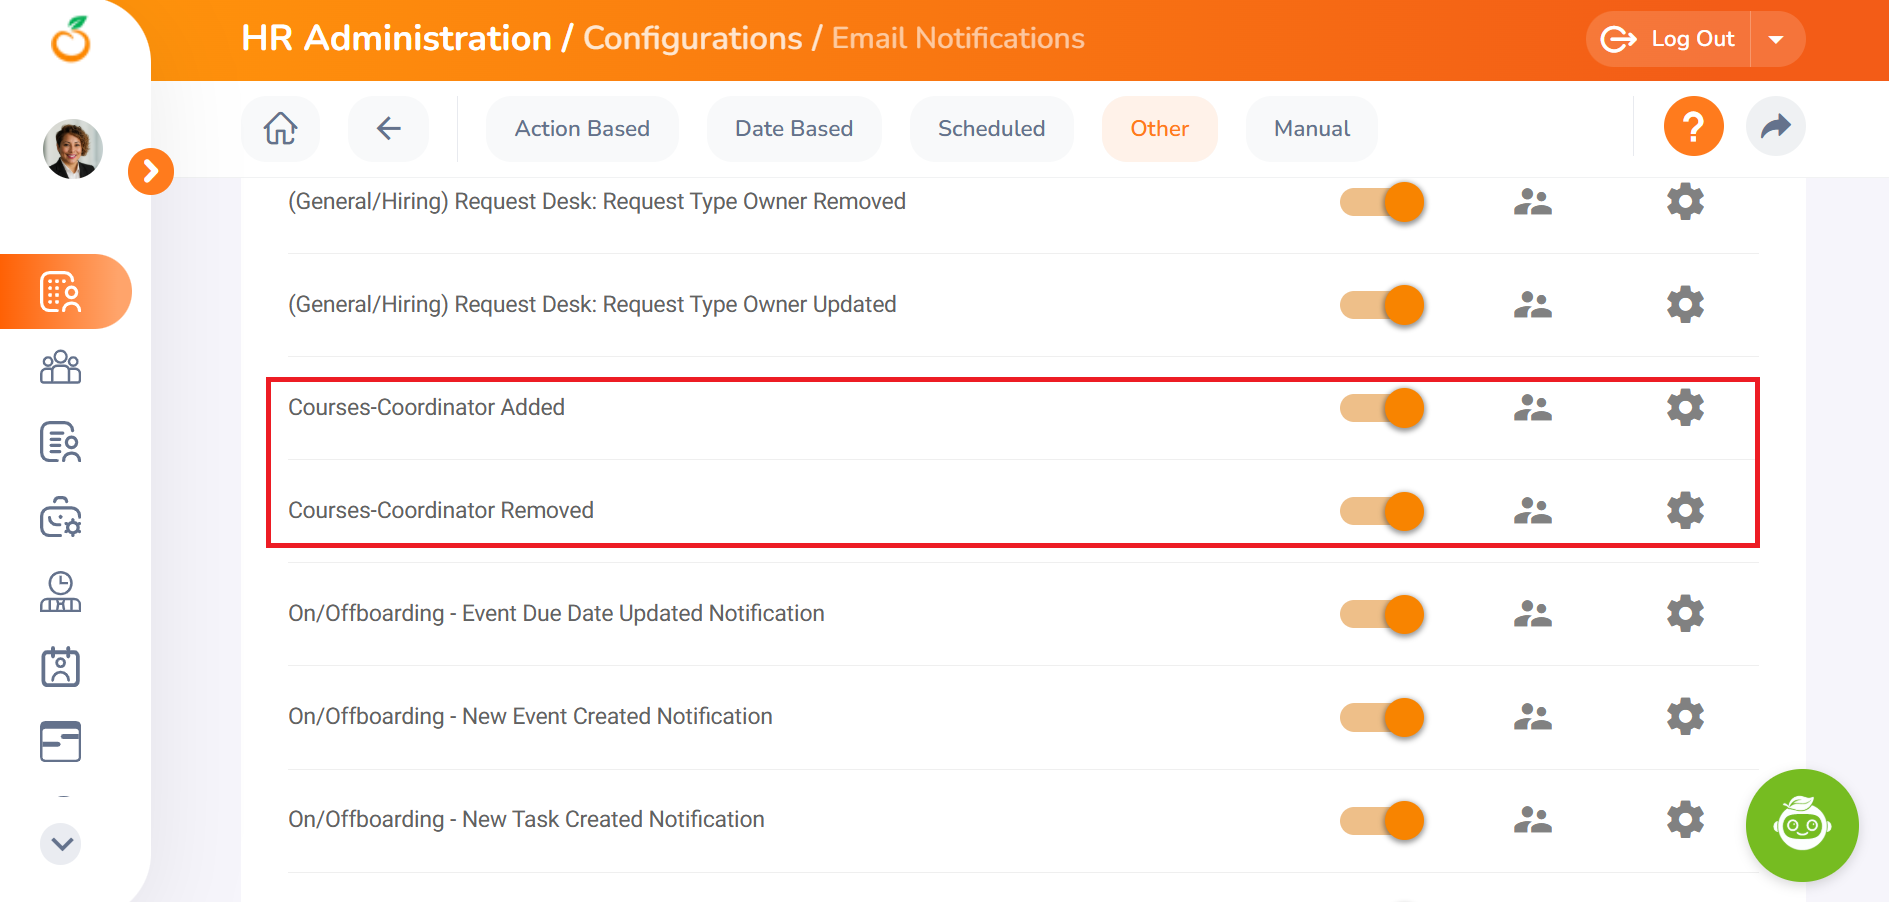1889x902 pixels.
Task: Toggle off Courses-Coordinator Added notification
Action: [x=1382, y=408]
